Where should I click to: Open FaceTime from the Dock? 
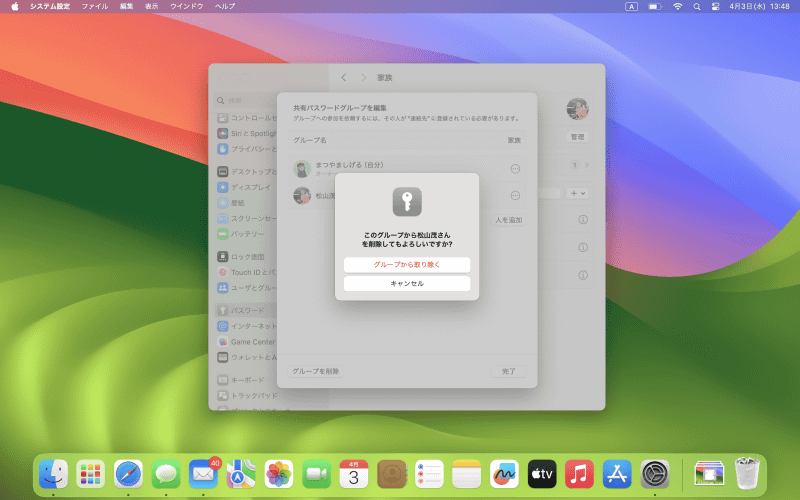(316, 474)
